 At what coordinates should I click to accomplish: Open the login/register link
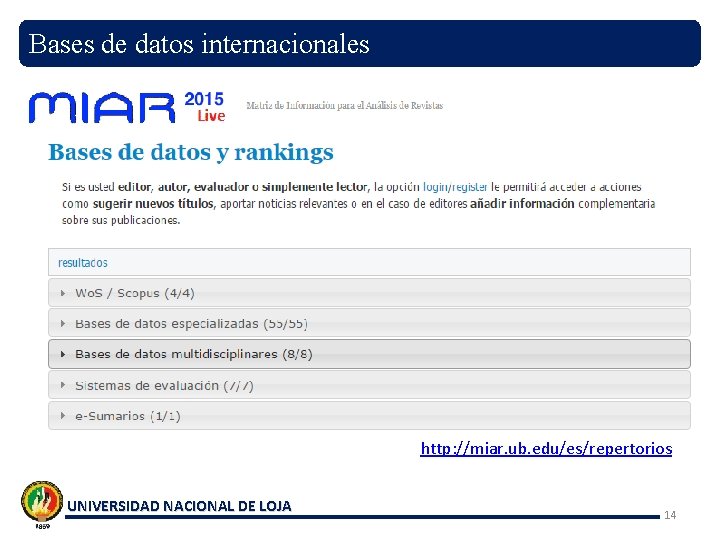click(x=455, y=187)
